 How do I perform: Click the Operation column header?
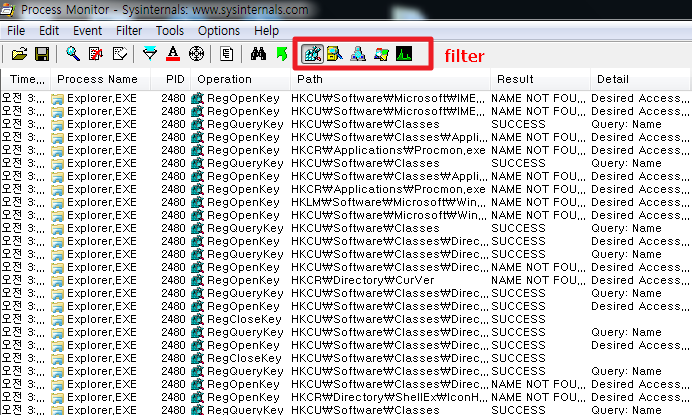[241, 79]
